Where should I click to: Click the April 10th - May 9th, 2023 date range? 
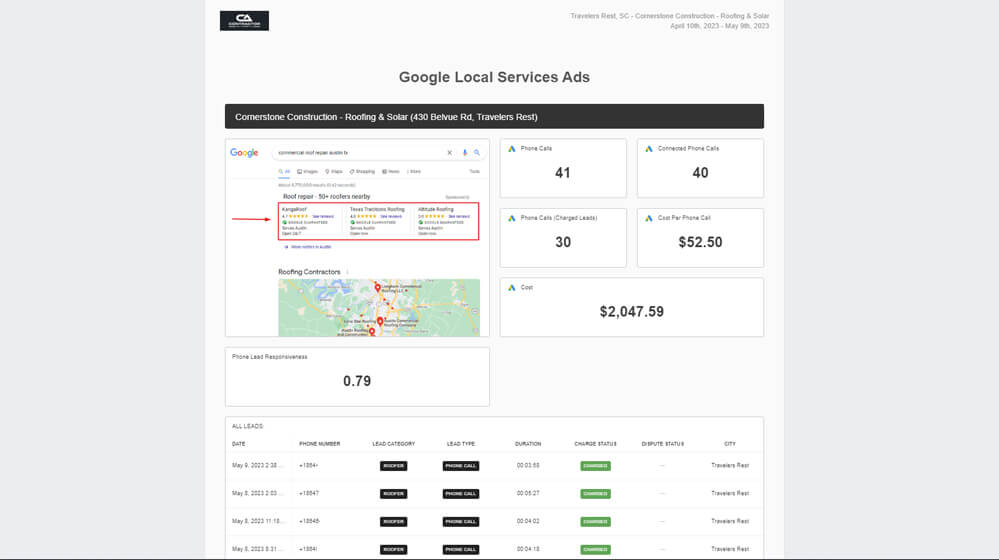click(x=719, y=26)
